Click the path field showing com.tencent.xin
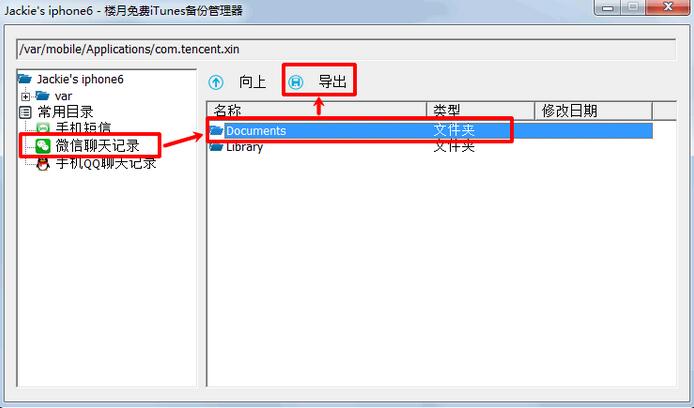Viewport: 694px width, 408px height. point(346,49)
